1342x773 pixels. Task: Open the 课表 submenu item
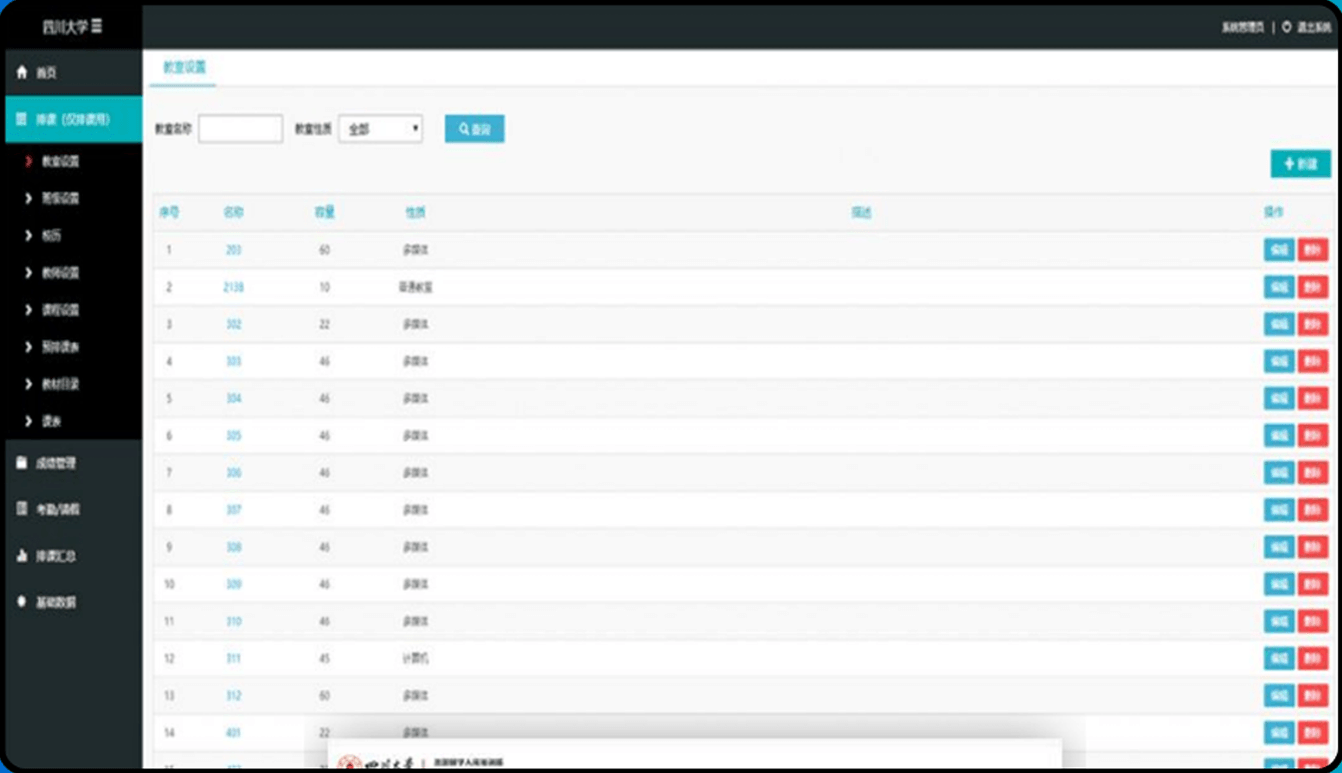point(51,422)
